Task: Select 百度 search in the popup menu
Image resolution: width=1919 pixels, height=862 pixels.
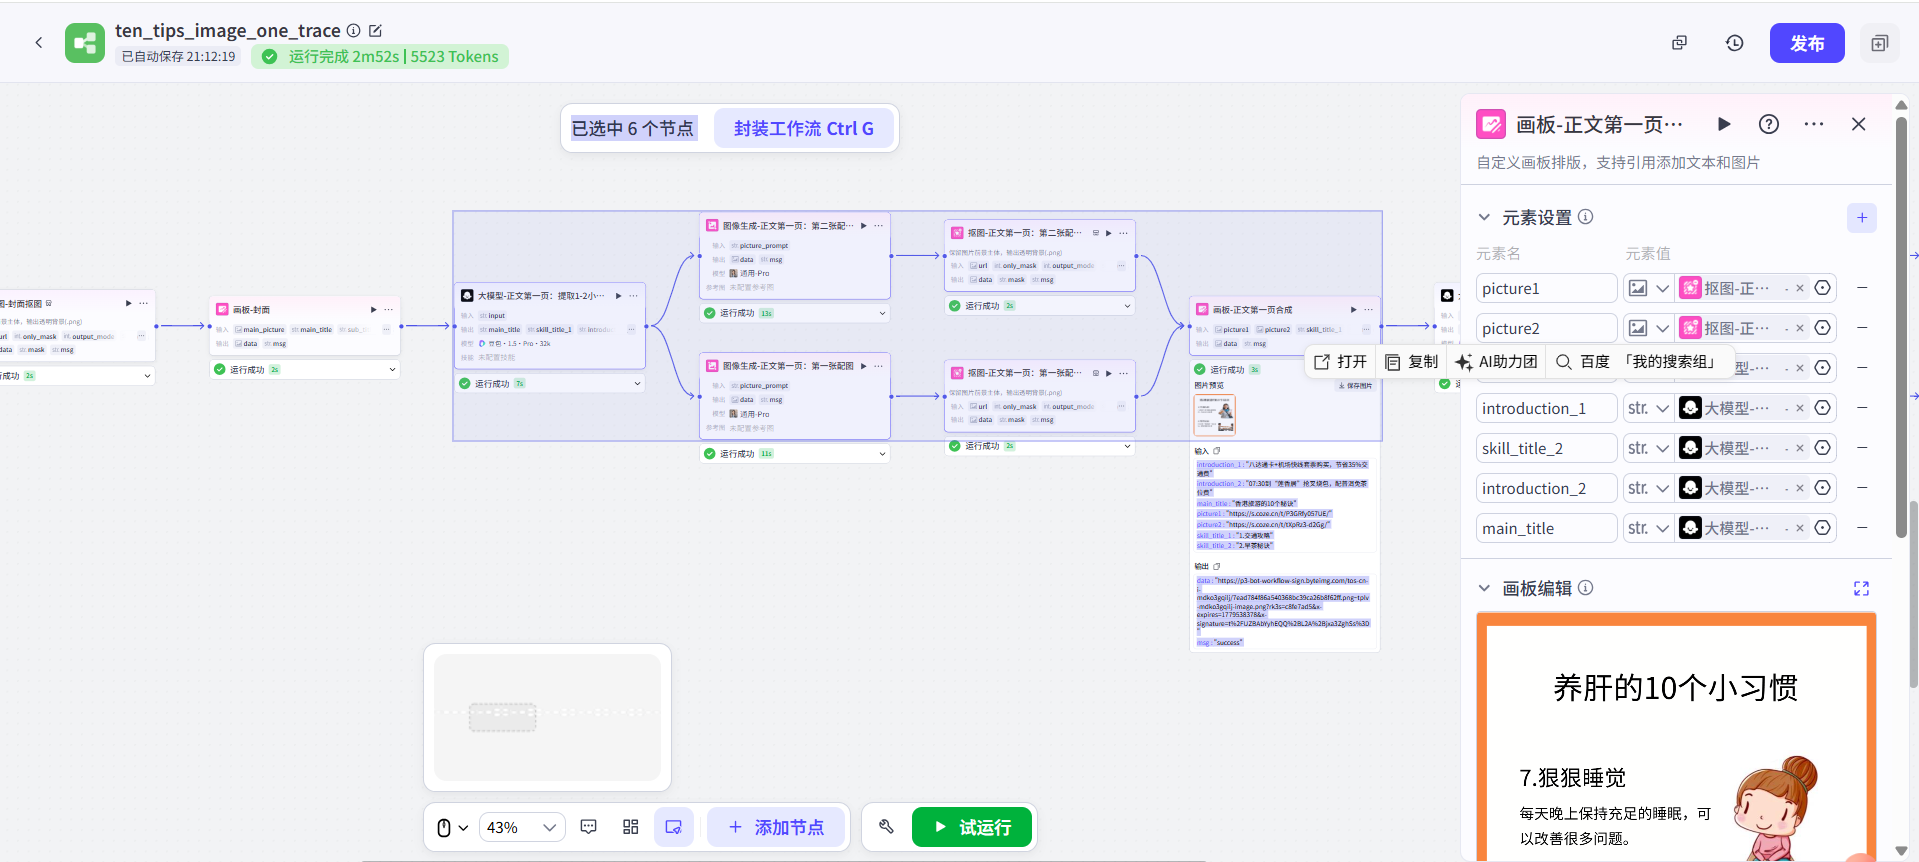Action: tap(1583, 362)
